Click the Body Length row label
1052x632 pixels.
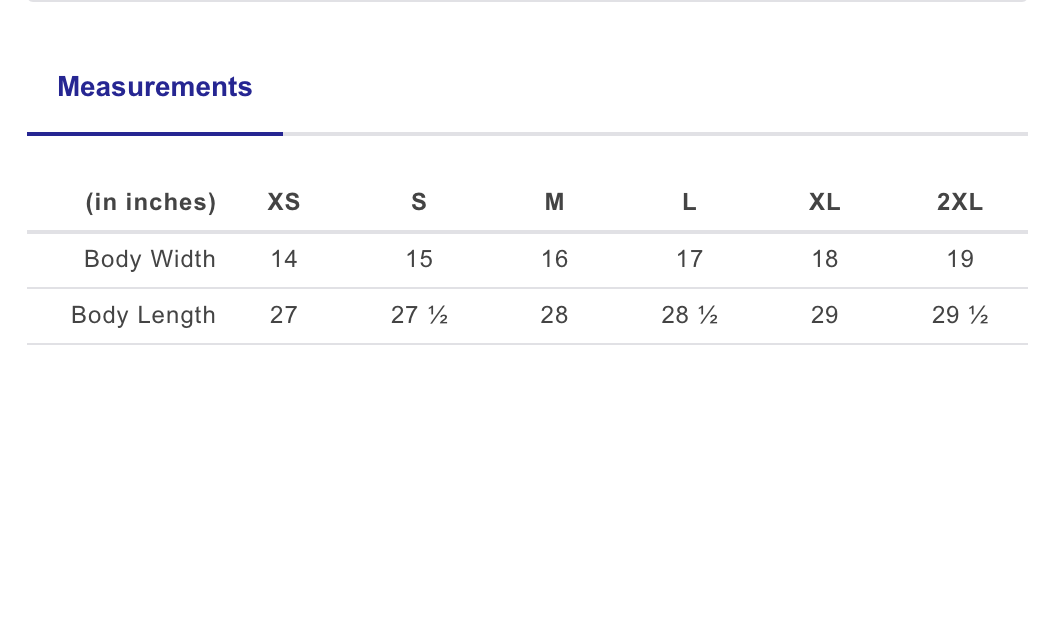point(144,315)
